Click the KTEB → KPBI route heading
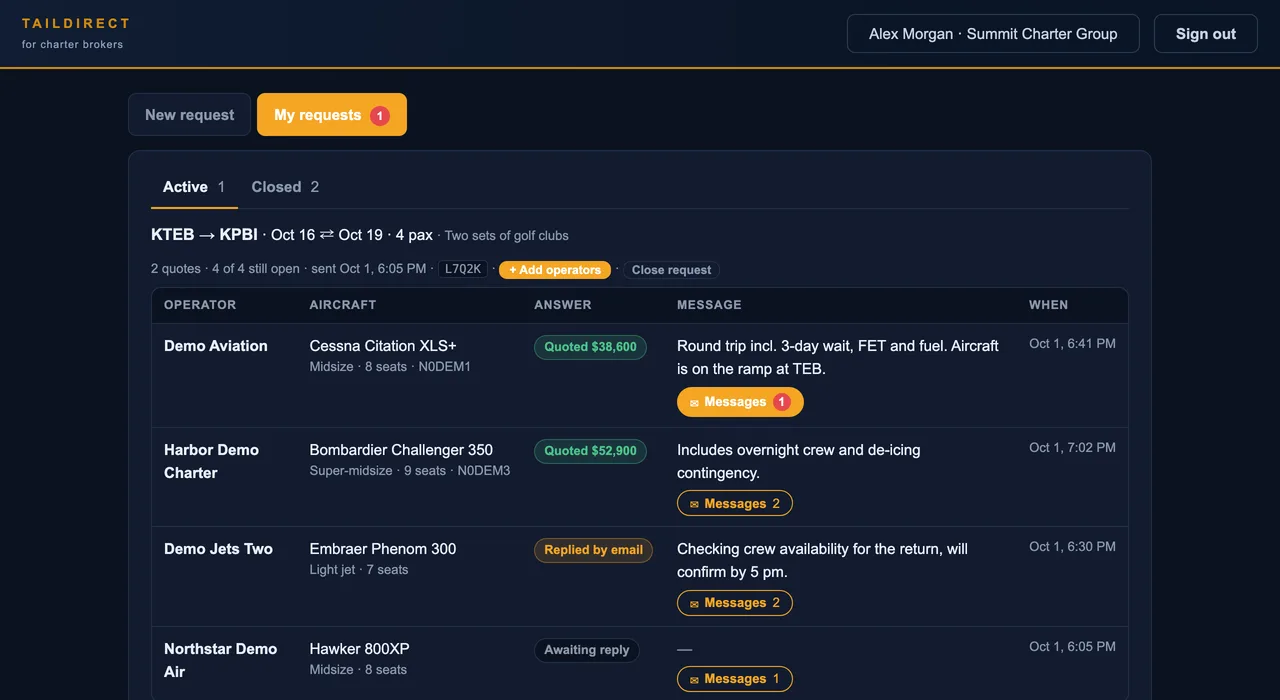Screen dimensions: 1280x700 click(x=204, y=235)
